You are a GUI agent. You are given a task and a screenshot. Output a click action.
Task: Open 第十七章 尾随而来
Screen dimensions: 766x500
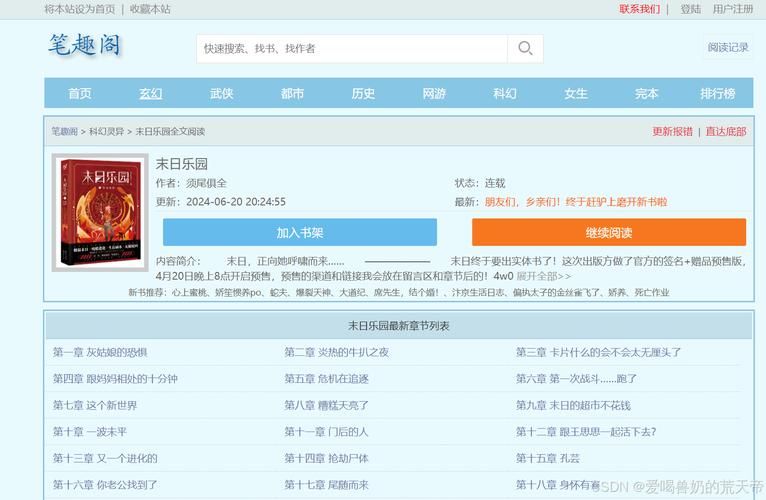click(326, 485)
